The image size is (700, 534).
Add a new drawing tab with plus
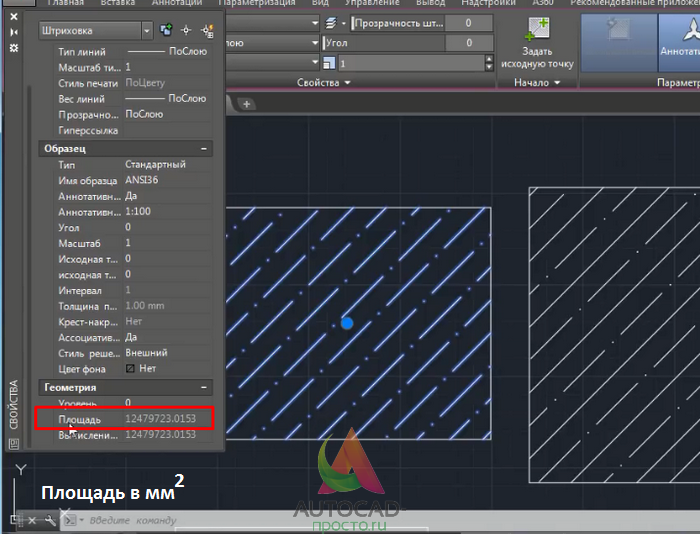pos(246,104)
